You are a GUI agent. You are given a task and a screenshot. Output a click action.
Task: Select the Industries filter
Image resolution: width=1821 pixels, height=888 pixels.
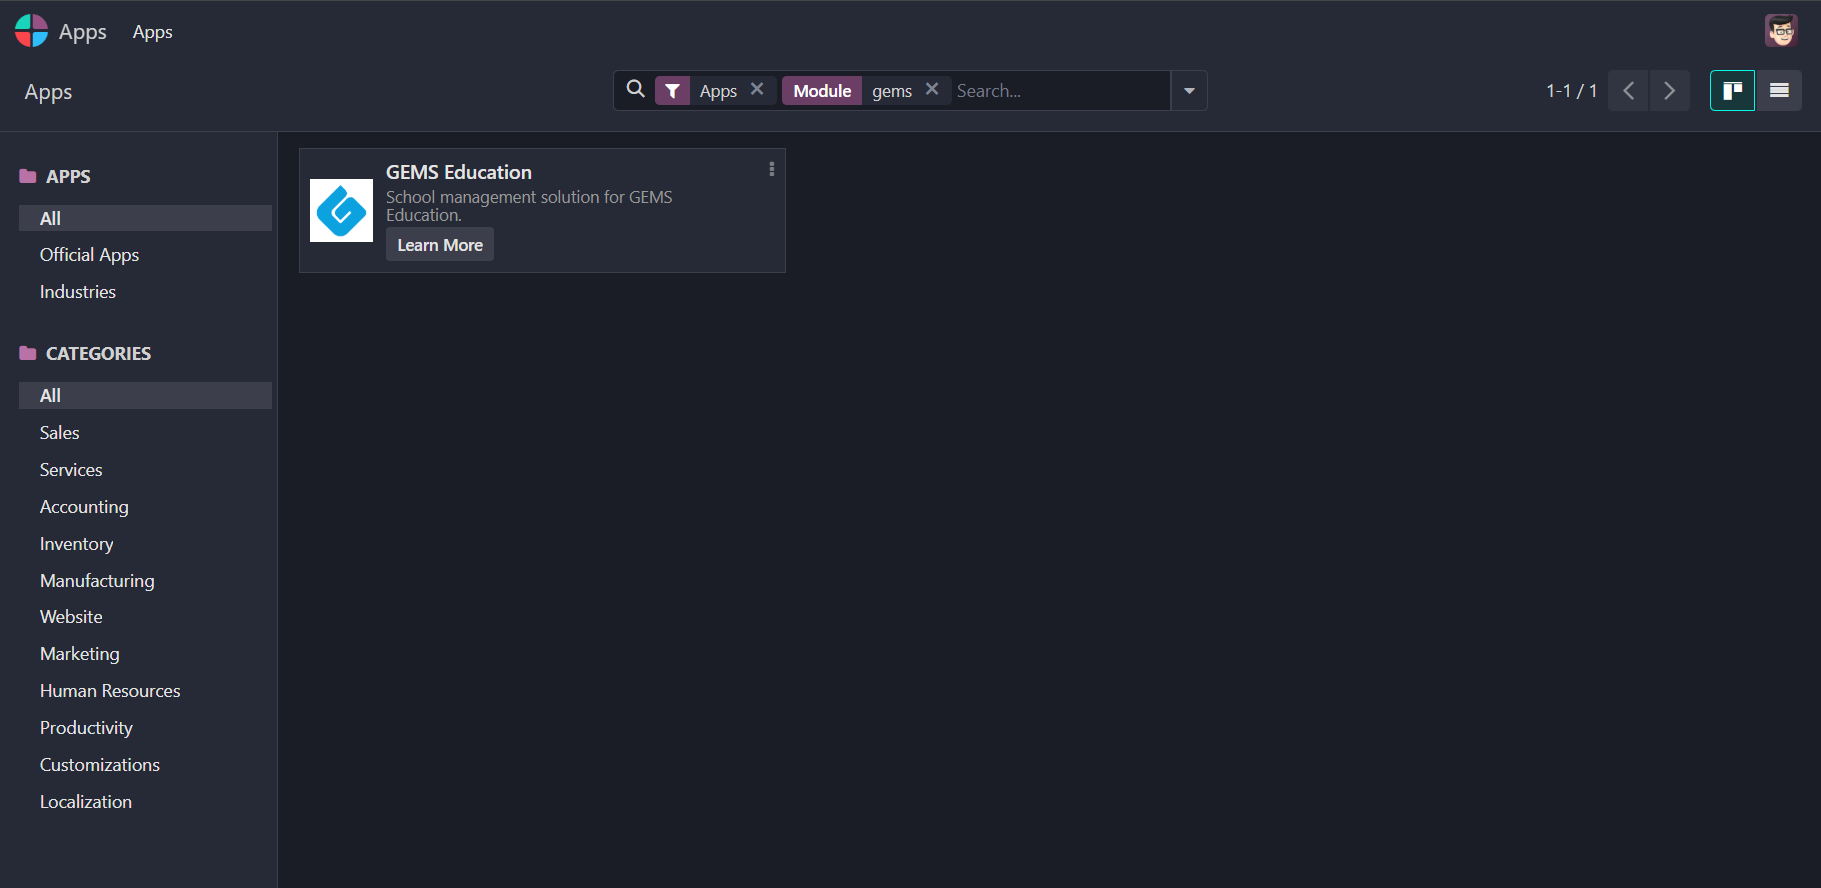pos(78,292)
